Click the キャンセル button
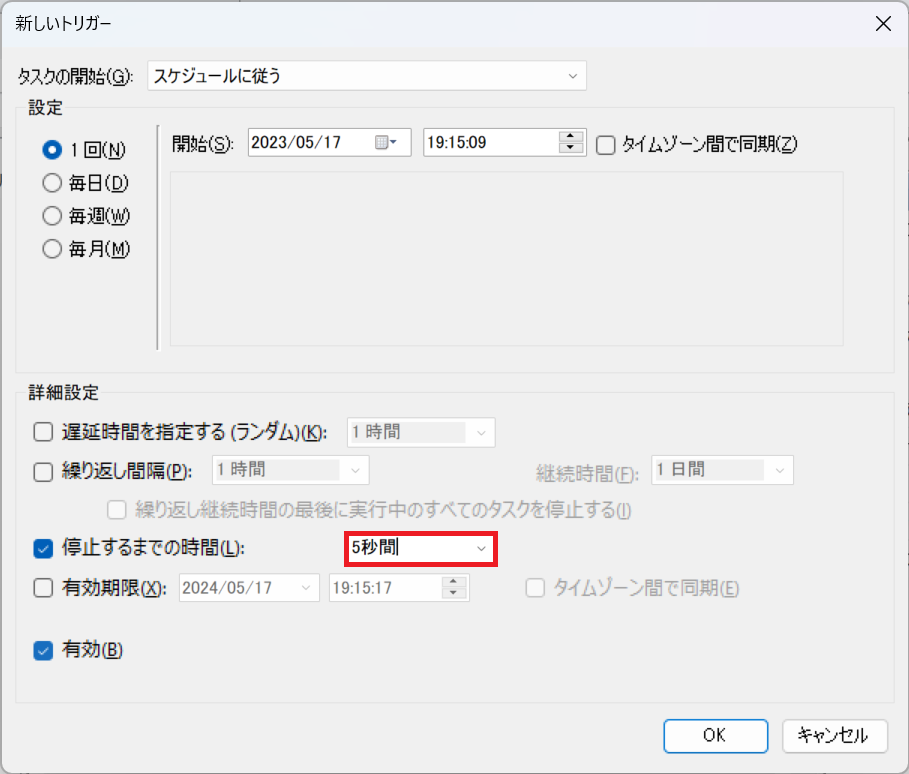The height and width of the screenshot is (774, 909). tap(835, 736)
